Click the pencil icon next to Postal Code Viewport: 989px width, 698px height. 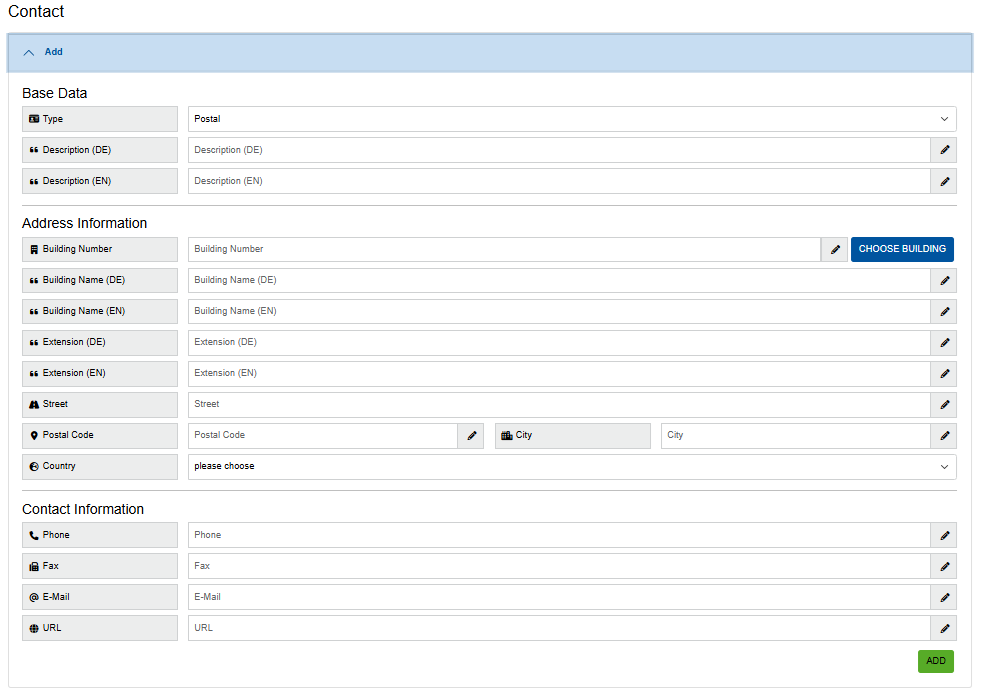pyautogui.click(x=470, y=435)
